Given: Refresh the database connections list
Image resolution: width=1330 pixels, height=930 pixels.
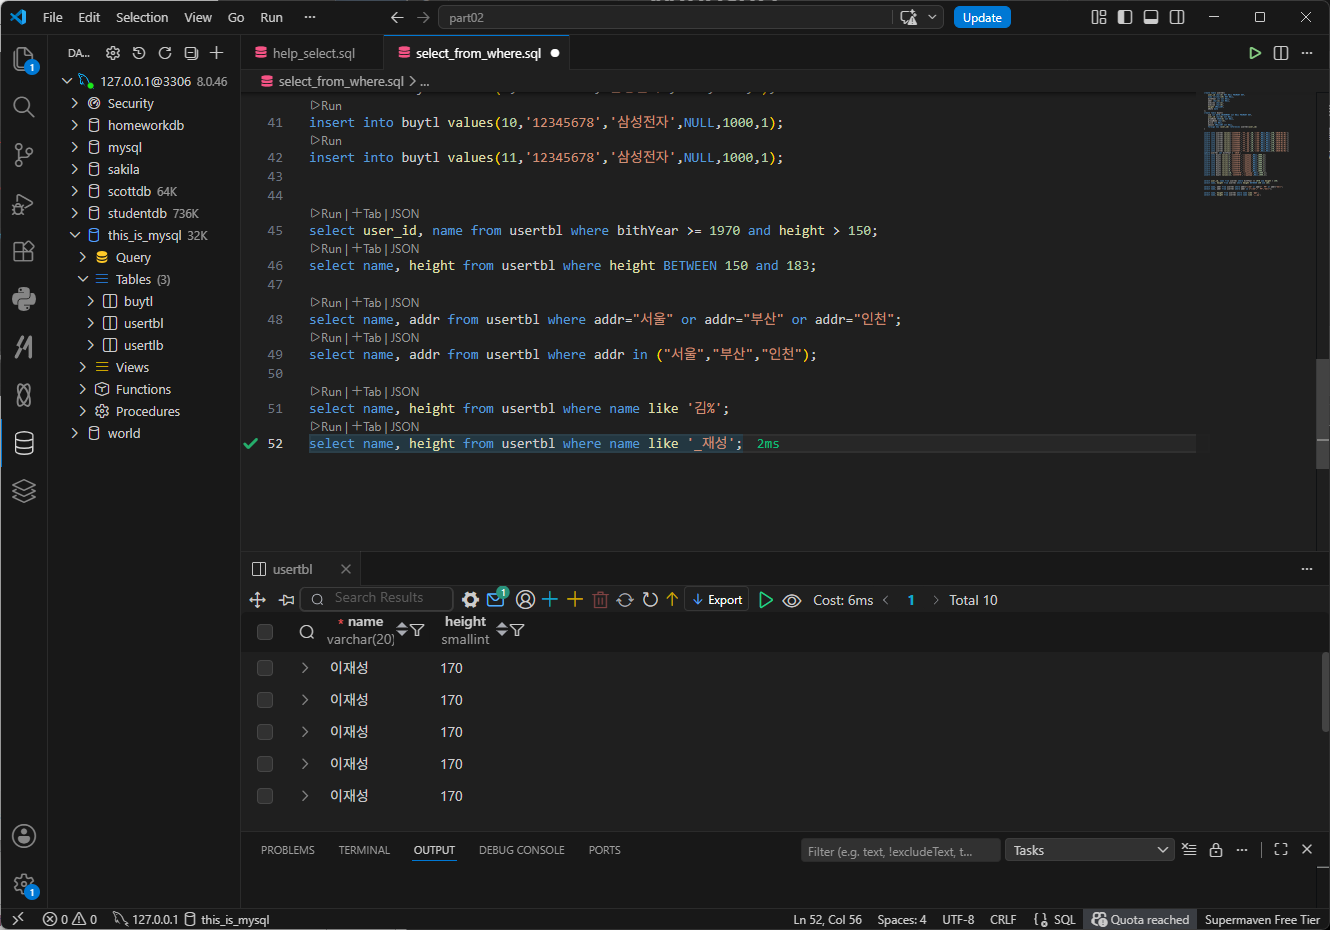Looking at the screenshot, I should coord(165,53).
